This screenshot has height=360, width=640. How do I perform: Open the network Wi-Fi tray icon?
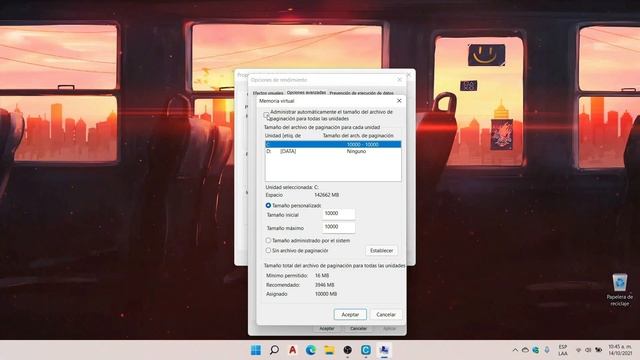pyautogui.click(x=578, y=350)
